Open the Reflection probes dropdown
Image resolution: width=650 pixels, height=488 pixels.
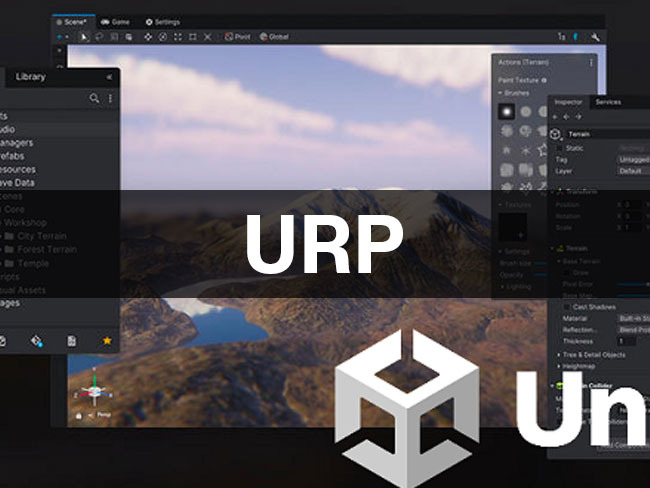click(x=634, y=330)
